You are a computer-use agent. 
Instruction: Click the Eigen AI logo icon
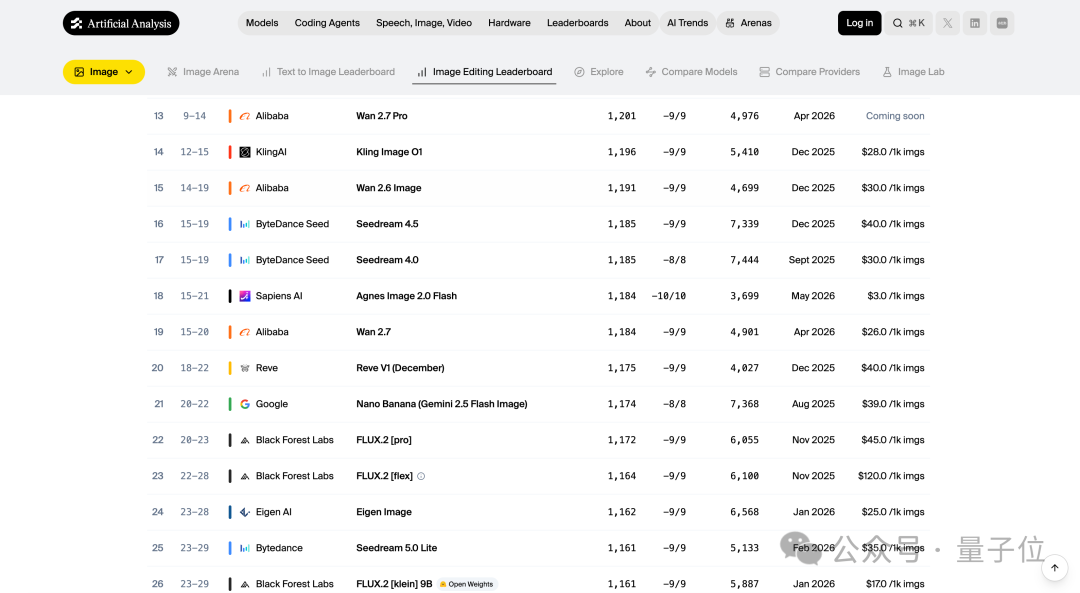[x=245, y=512]
